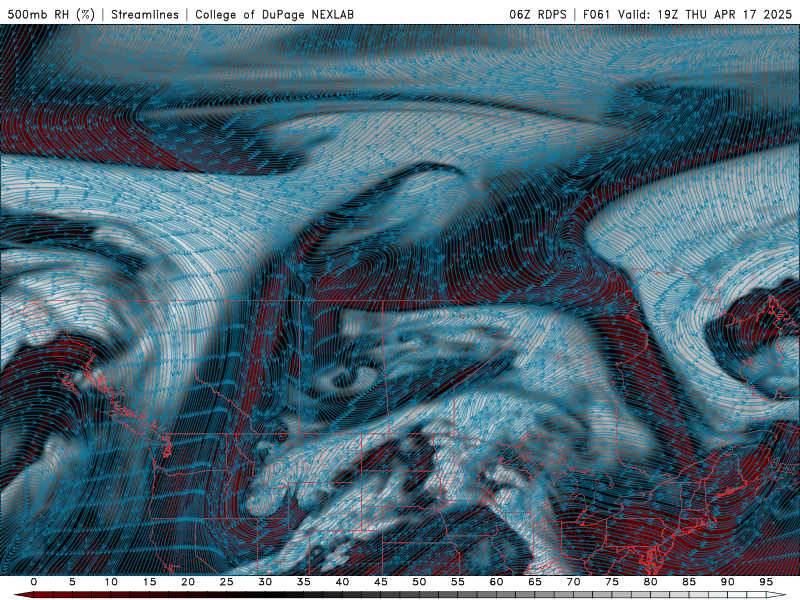Image resolution: width=800 pixels, height=600 pixels.
Task: Click the "10" label on the color scale
Action: tap(111, 582)
